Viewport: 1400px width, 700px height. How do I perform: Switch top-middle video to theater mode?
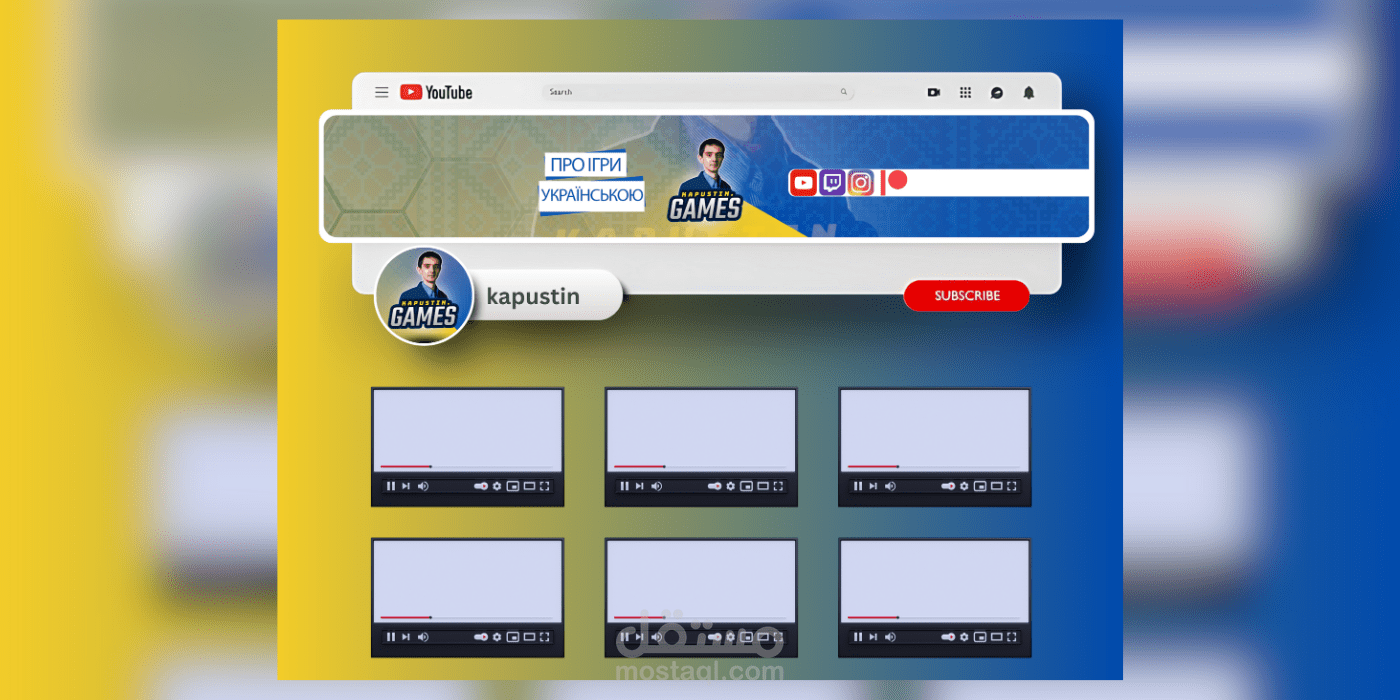click(x=763, y=486)
